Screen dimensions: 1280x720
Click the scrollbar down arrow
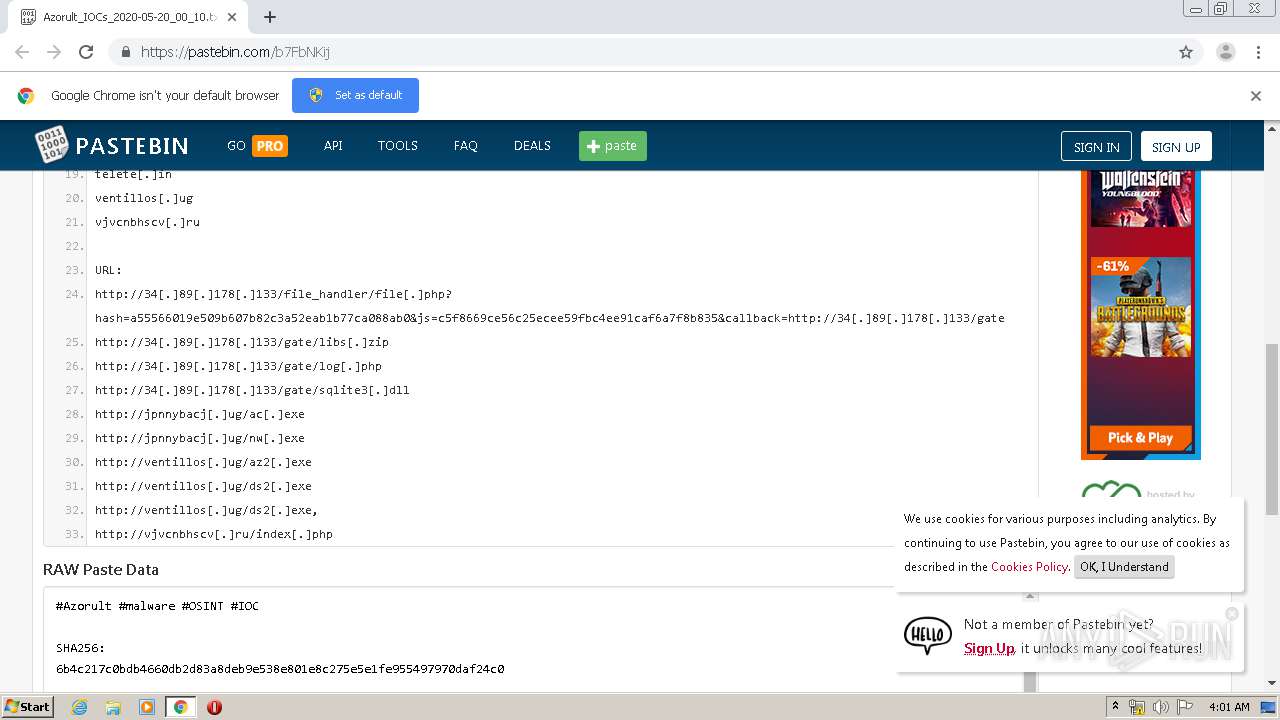pyautogui.click(x=1272, y=683)
